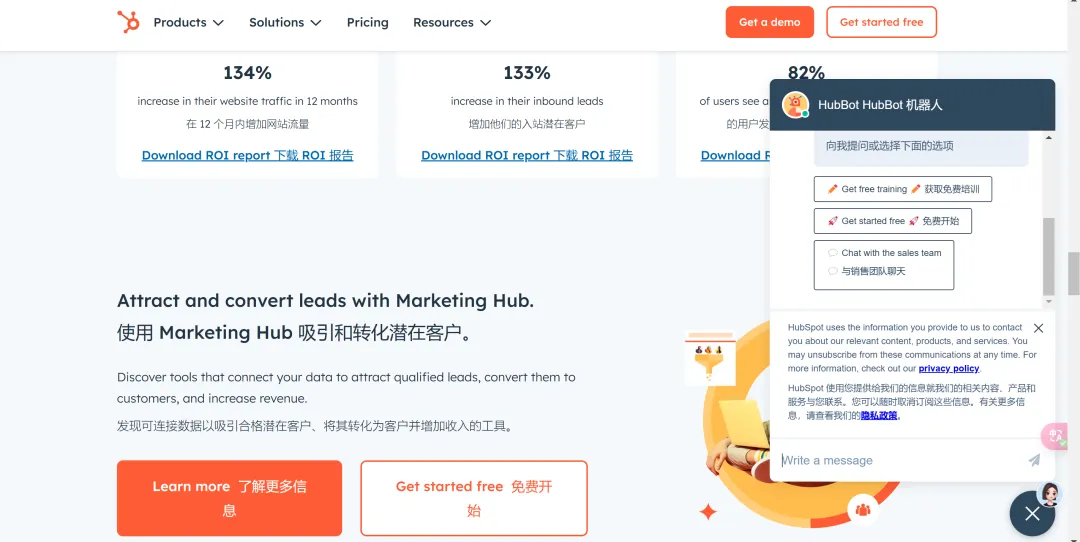Click the Write a message input field
Image resolution: width=1080 pixels, height=542 pixels.
click(x=901, y=460)
